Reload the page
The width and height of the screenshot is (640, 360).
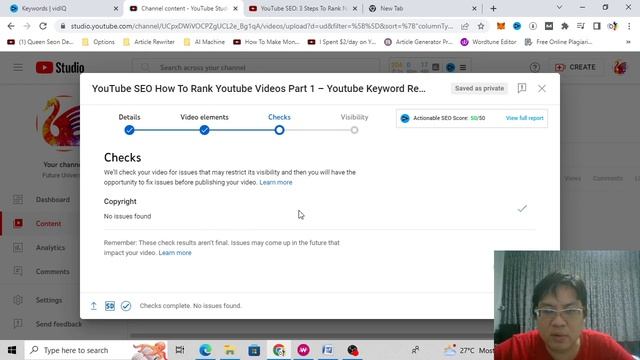click(x=43, y=26)
